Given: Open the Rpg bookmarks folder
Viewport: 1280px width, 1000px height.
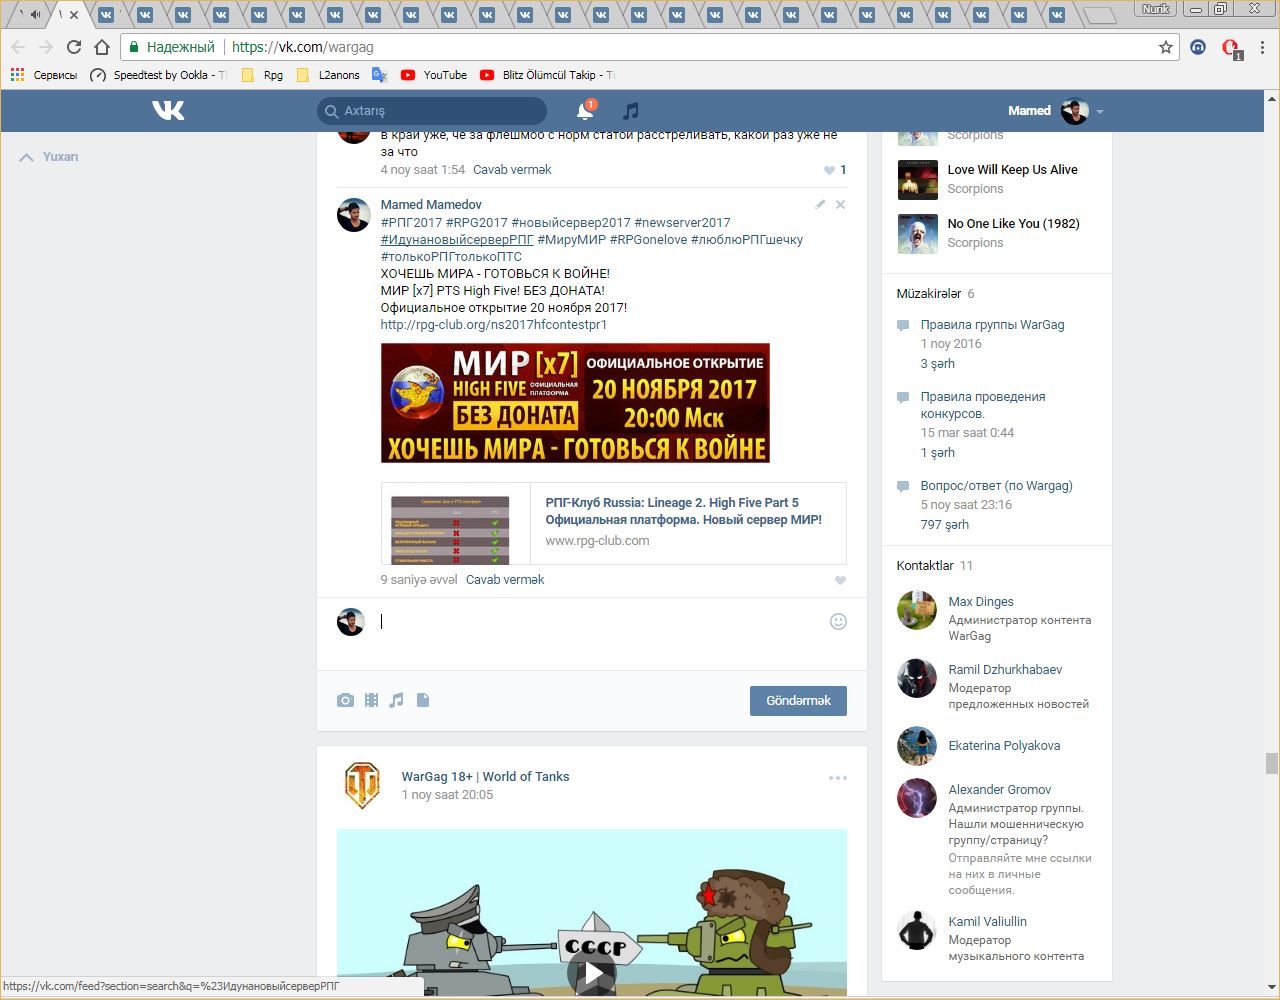Looking at the screenshot, I should tap(262, 75).
